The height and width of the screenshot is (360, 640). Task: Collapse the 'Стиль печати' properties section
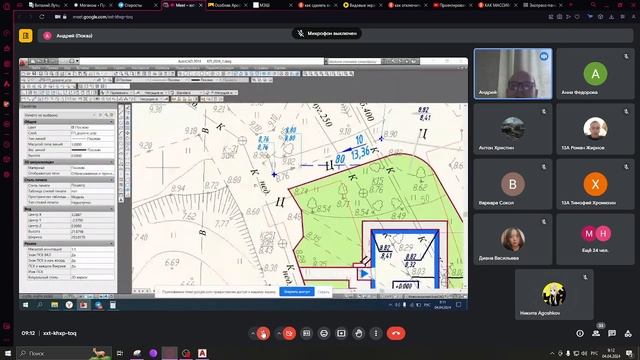[x=111, y=180]
